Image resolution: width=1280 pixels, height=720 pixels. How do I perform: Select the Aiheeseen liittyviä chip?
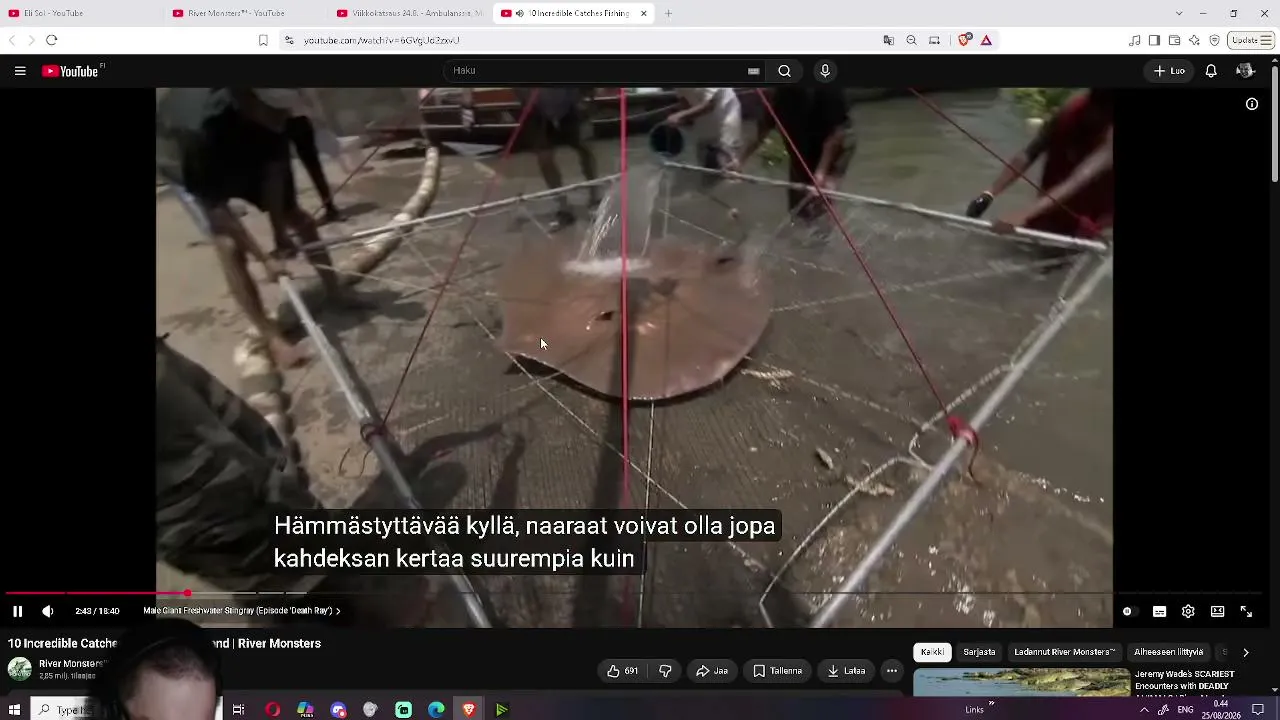[x=1168, y=652]
